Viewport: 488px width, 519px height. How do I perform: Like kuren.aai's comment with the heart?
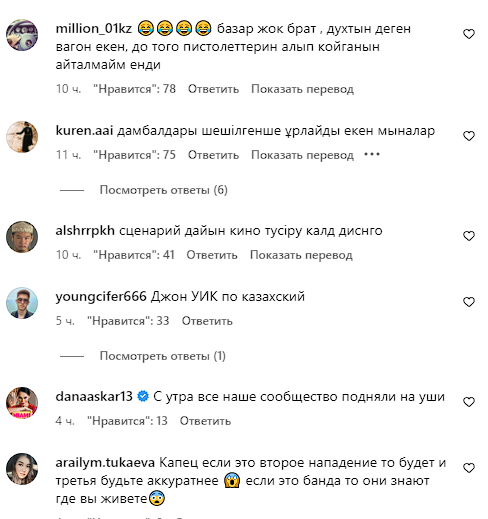tap(469, 136)
